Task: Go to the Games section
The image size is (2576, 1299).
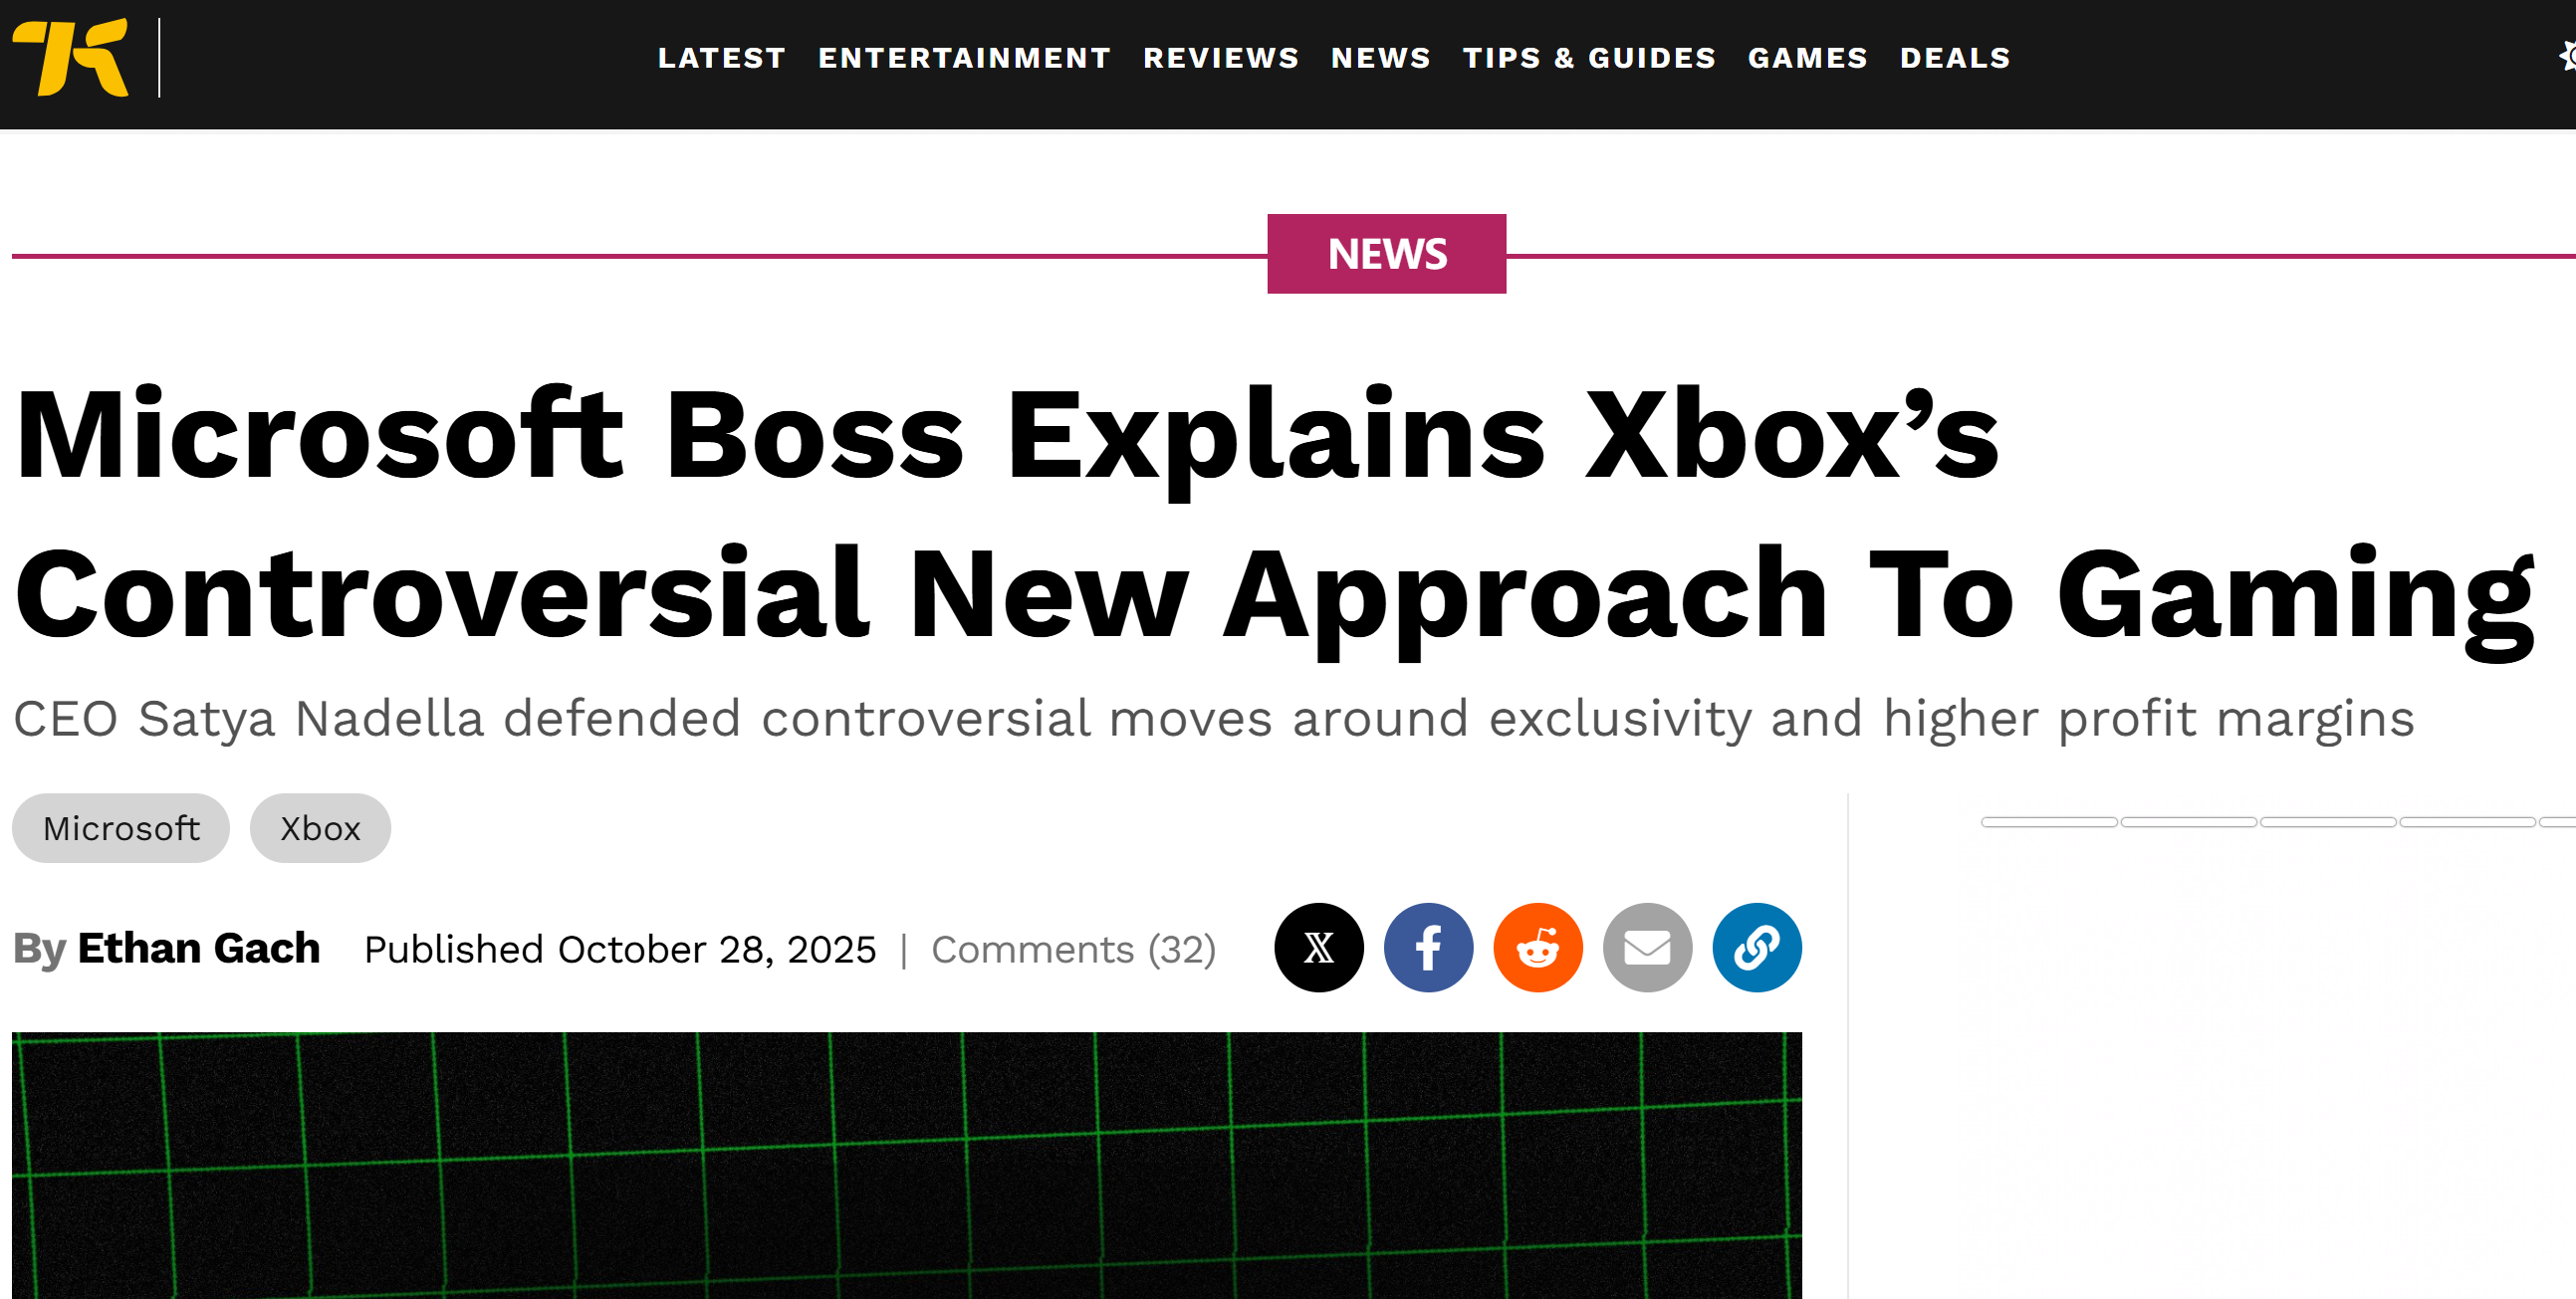Action: pos(1807,58)
